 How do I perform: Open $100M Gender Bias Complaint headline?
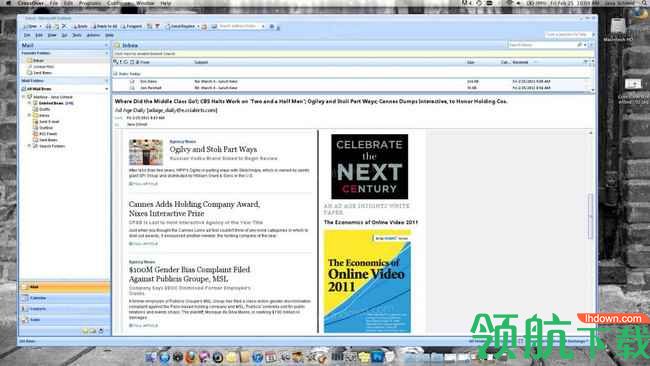[x=189, y=274]
